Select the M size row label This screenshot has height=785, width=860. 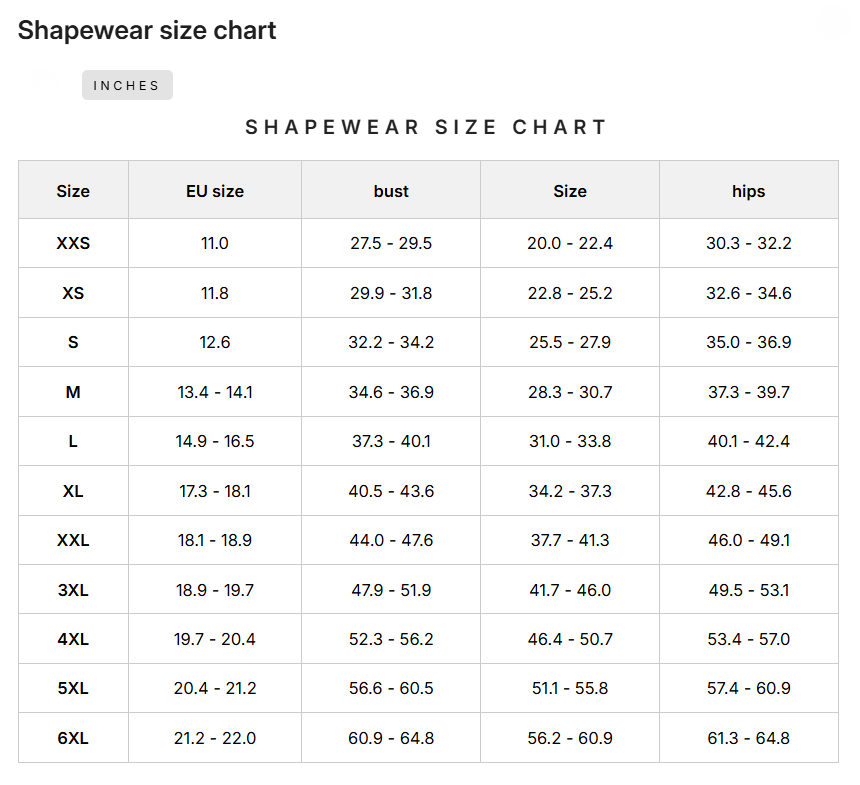tap(72, 391)
